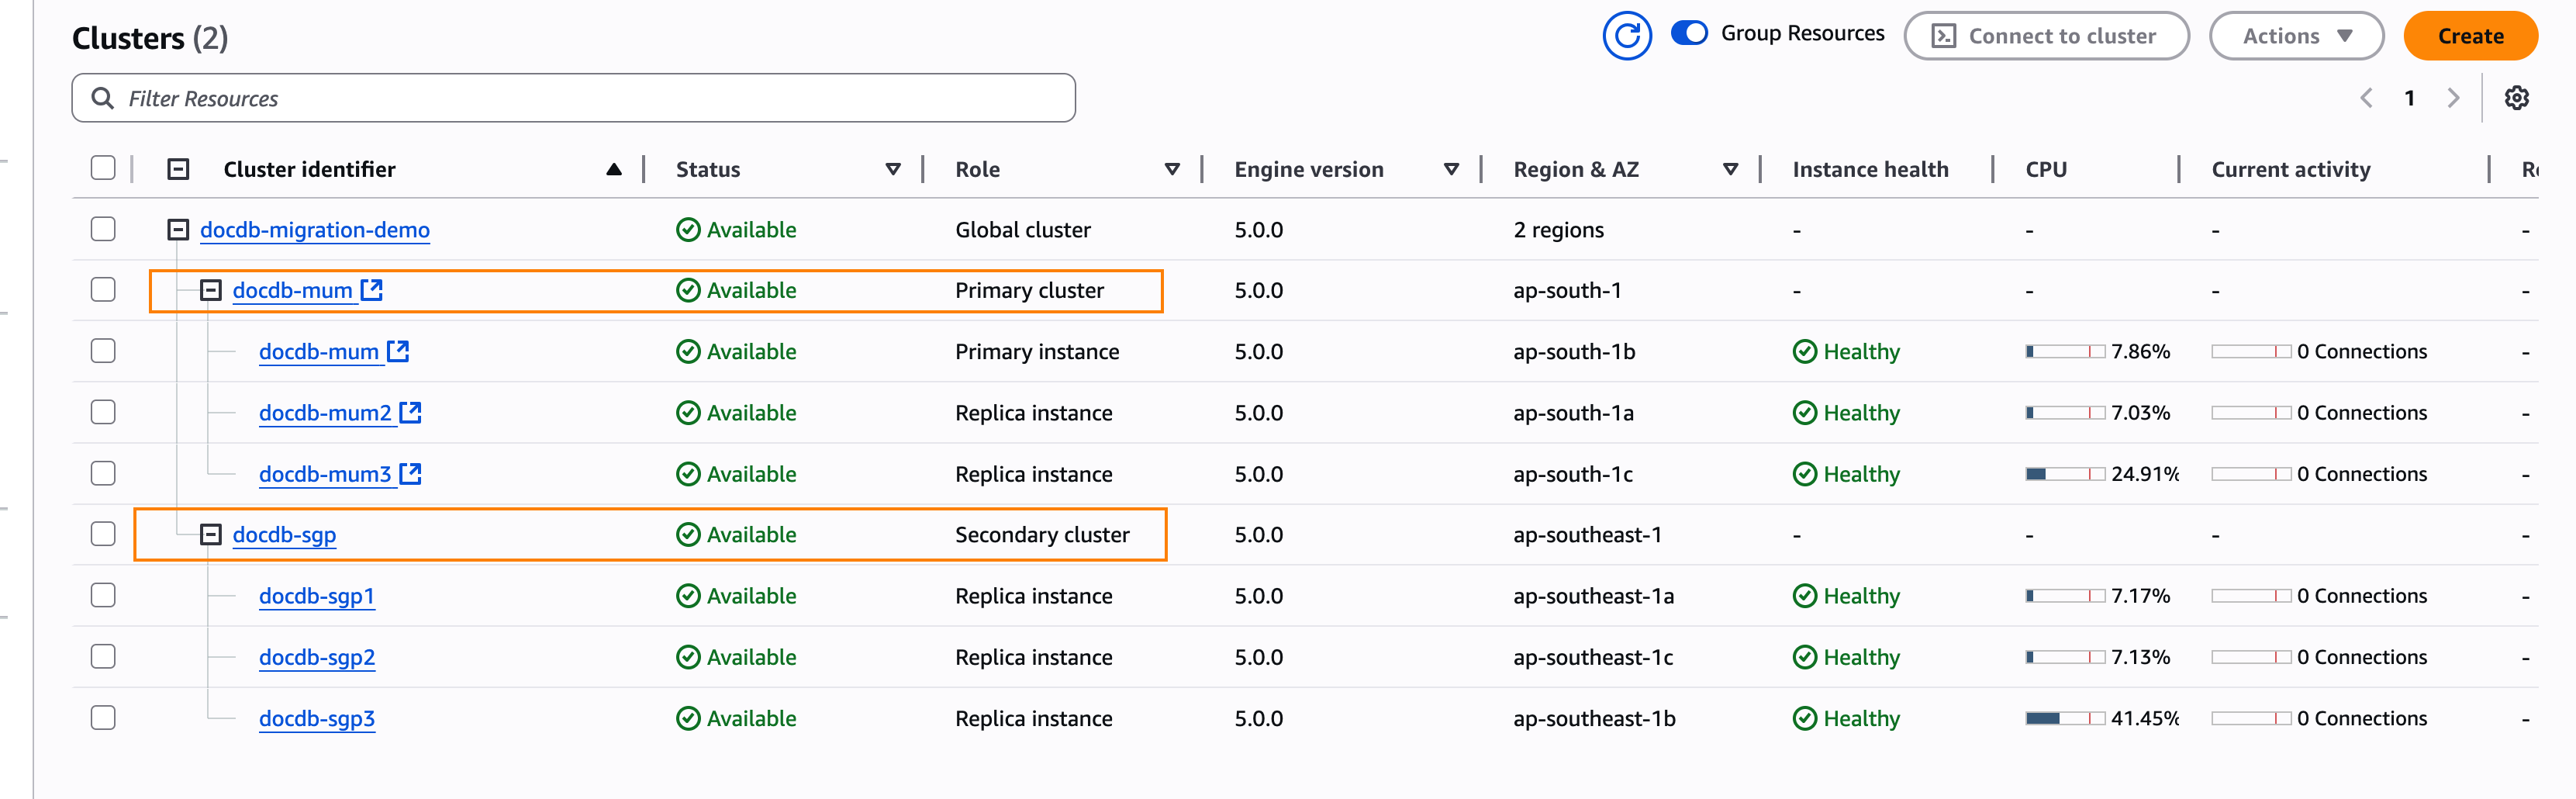Open the docdb-sgp1 instance link
The height and width of the screenshot is (799, 2576).
(316, 596)
